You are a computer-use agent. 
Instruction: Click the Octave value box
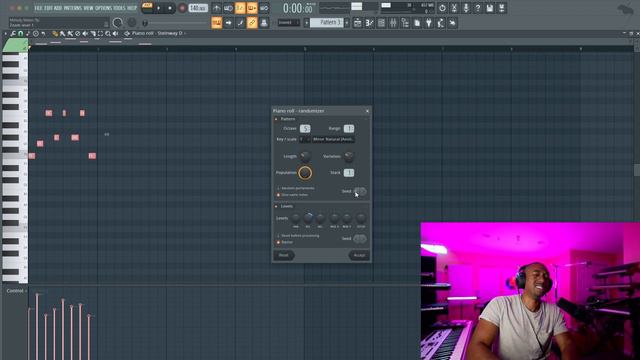pos(305,129)
